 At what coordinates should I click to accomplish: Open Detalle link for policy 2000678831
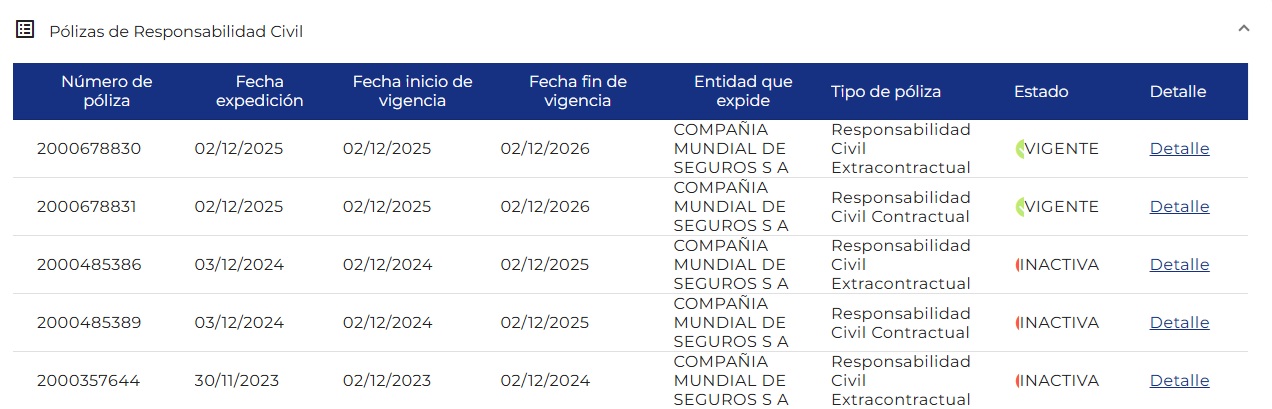pos(1179,207)
